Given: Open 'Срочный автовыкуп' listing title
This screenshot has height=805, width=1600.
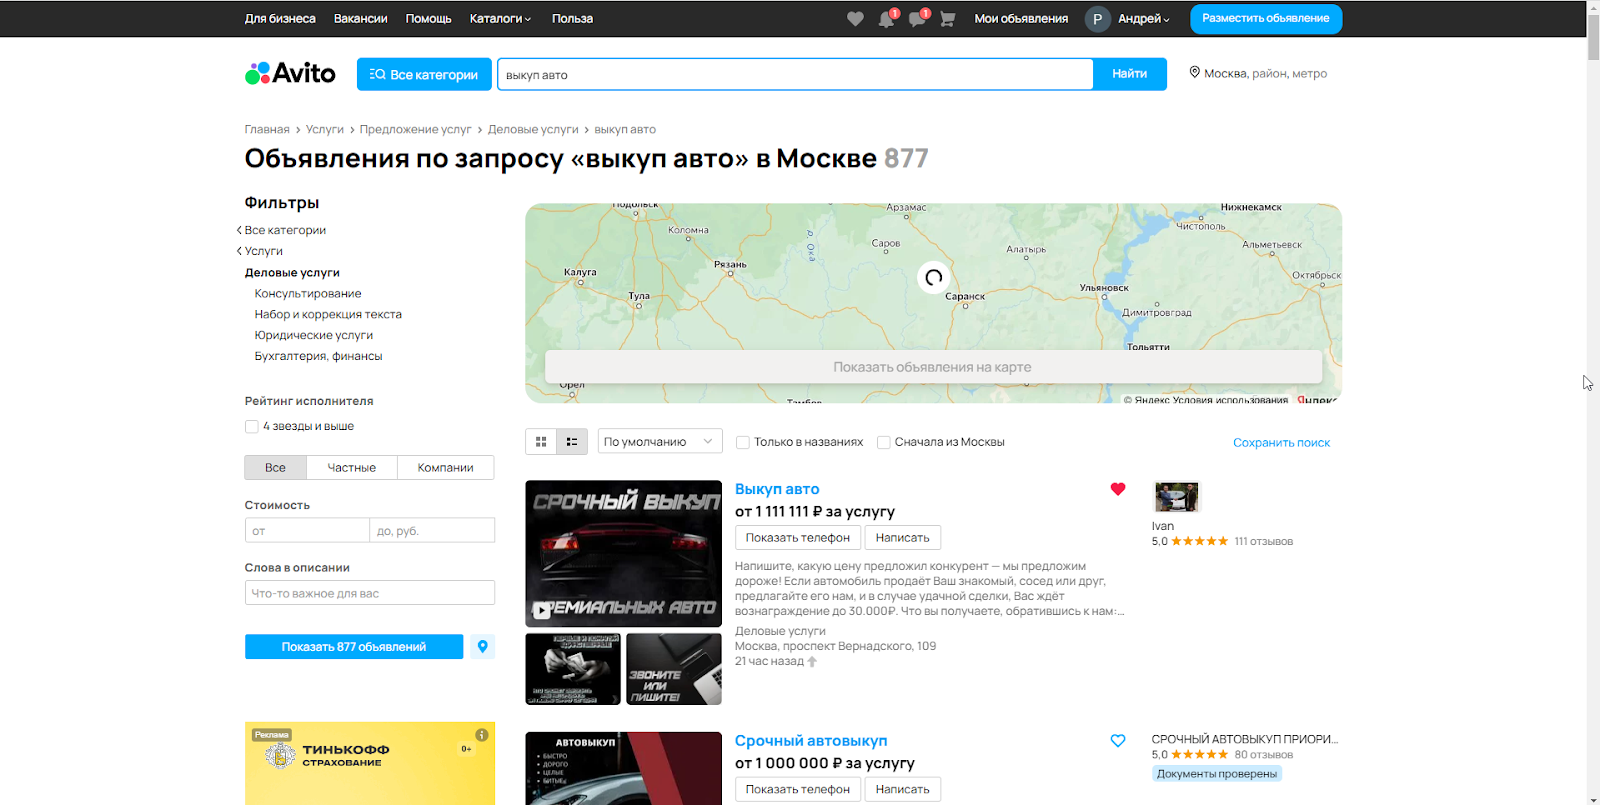Looking at the screenshot, I should 811,741.
